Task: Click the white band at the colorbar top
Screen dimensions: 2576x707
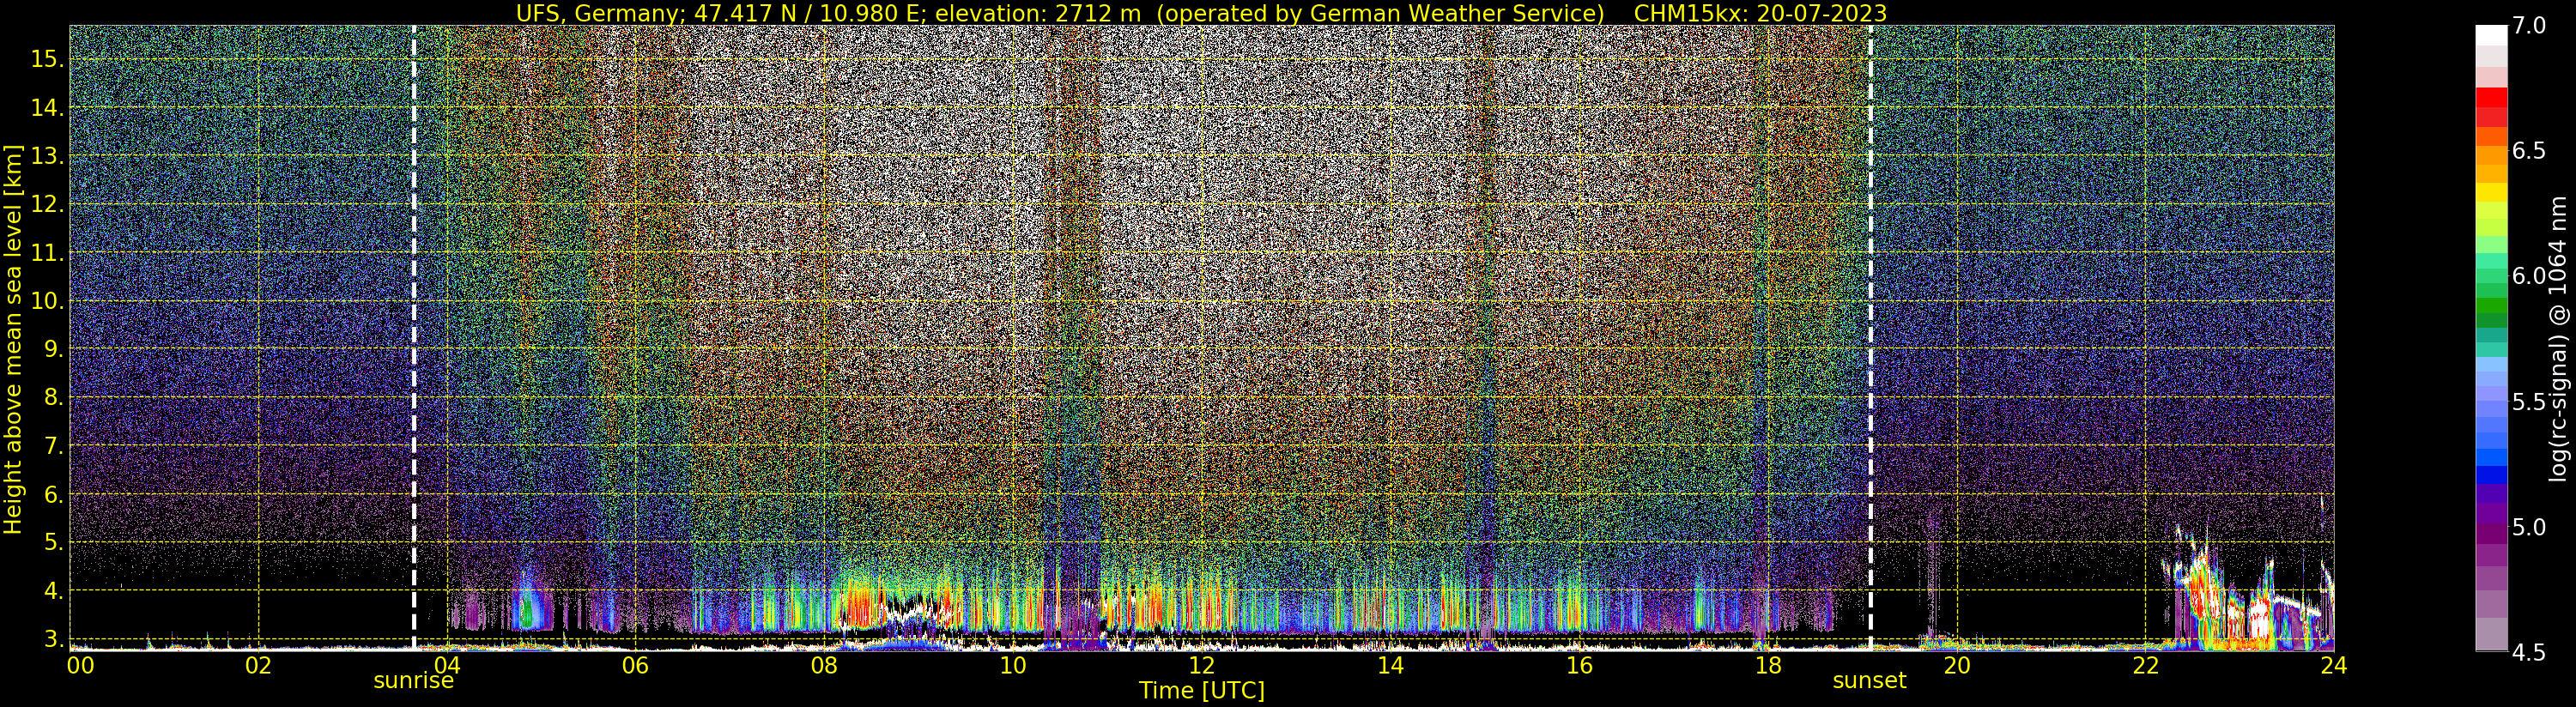Action: point(2491,35)
